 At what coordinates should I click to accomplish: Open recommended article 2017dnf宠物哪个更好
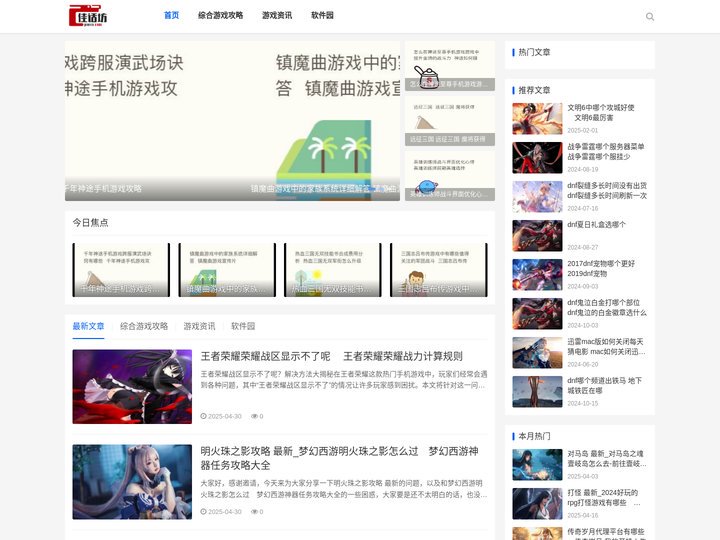point(601,269)
